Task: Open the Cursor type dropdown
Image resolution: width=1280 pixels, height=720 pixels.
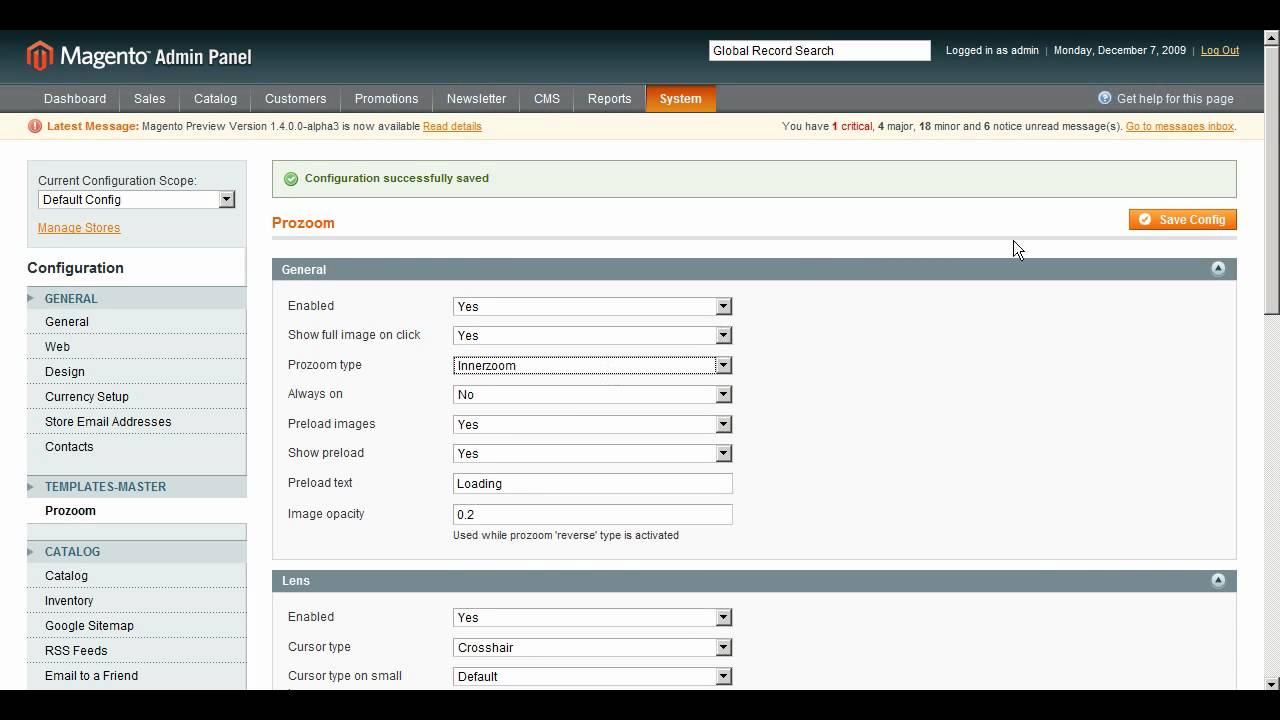Action: [x=593, y=647]
